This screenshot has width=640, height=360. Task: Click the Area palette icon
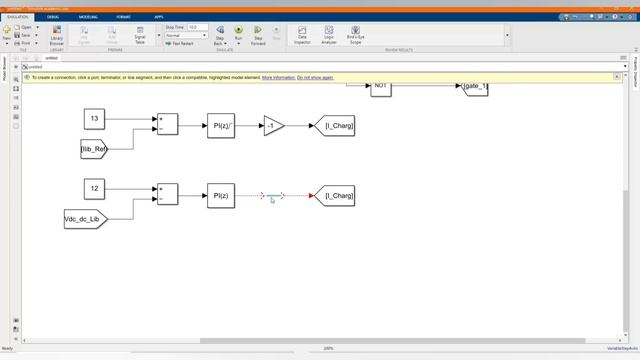coord(16,126)
